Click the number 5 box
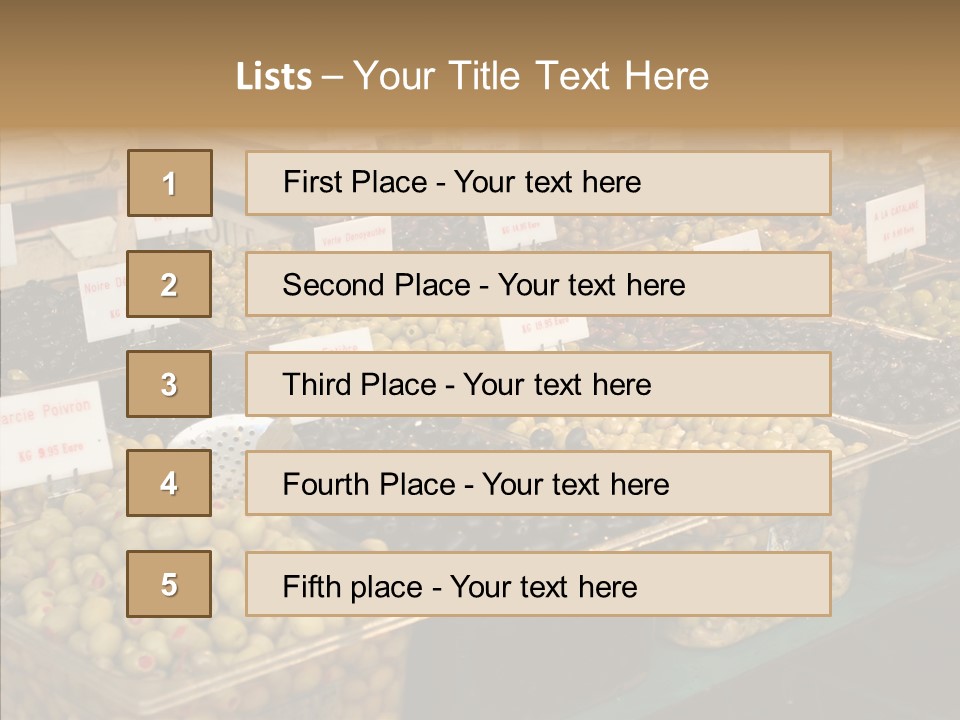960x720 pixels. click(169, 584)
